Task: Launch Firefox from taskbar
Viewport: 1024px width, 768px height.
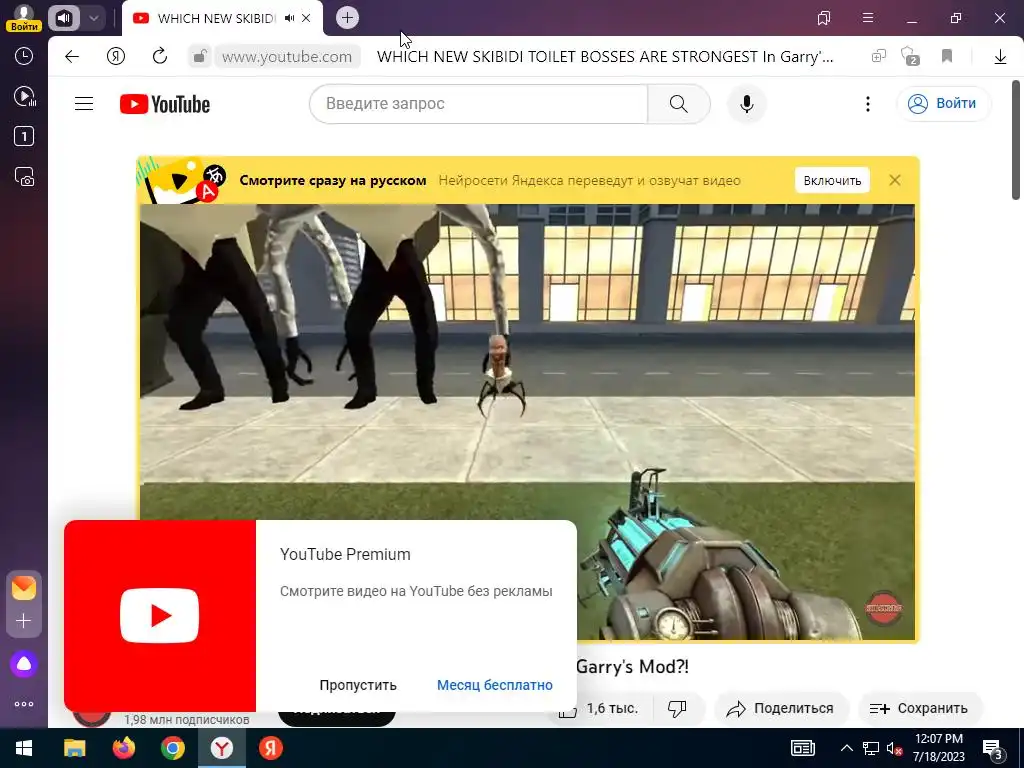Action: [123, 748]
